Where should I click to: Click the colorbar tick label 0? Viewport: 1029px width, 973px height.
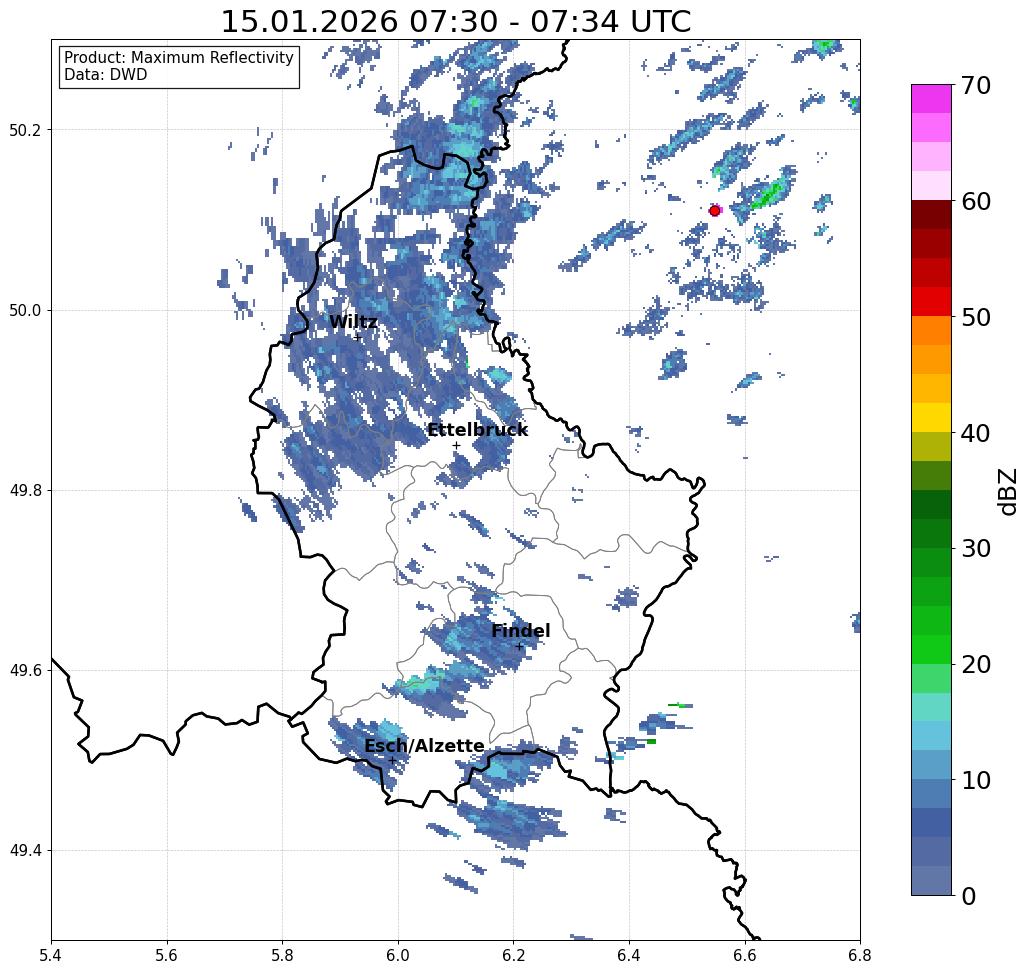tap(969, 896)
